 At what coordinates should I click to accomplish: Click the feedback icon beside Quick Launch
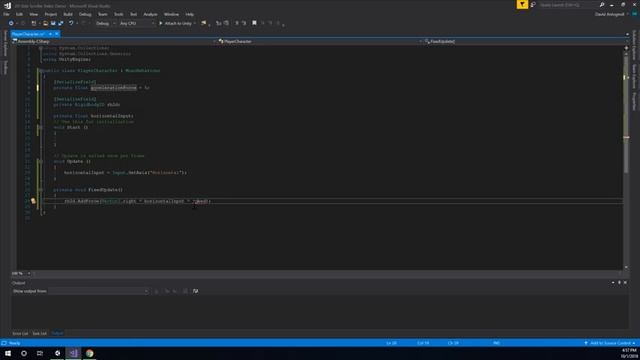[x=533, y=4]
